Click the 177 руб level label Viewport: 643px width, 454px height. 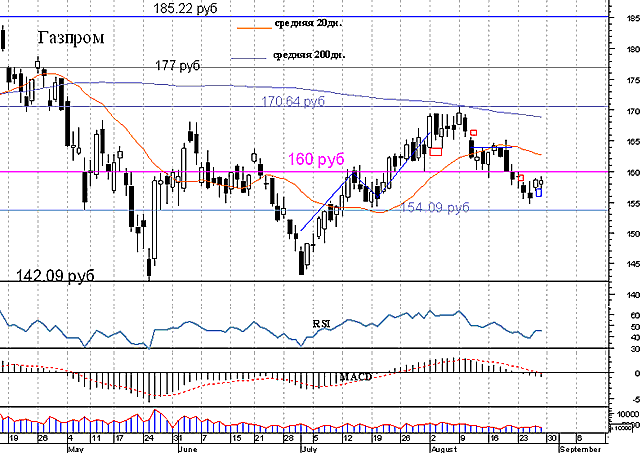coord(178,65)
